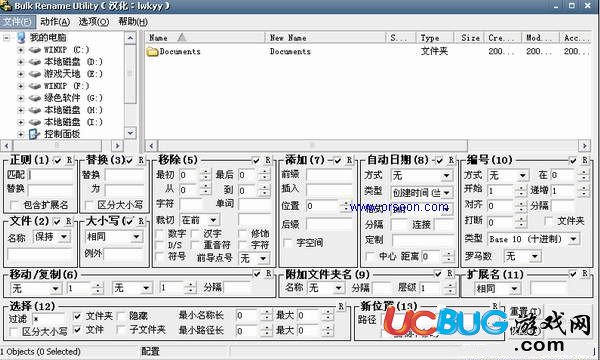Enable 包含扩展名 checkbox

point(15,205)
